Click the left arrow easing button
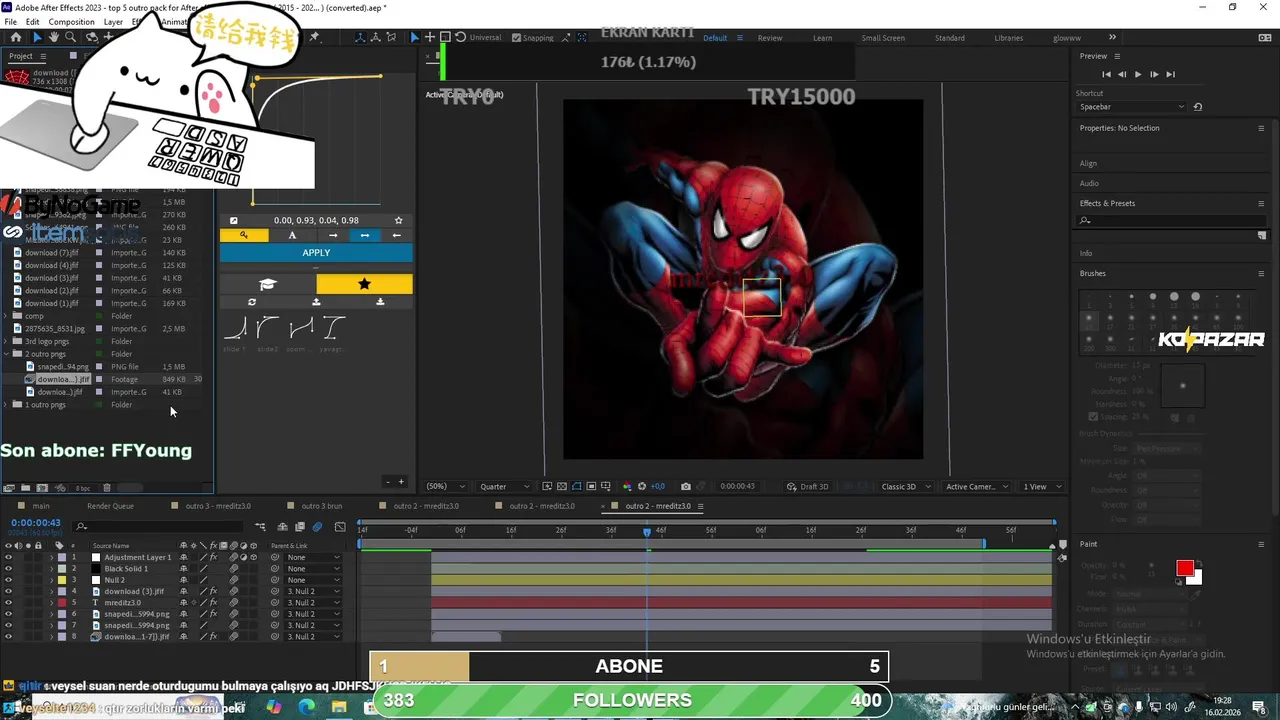This screenshot has height=720, width=1280. click(396, 235)
